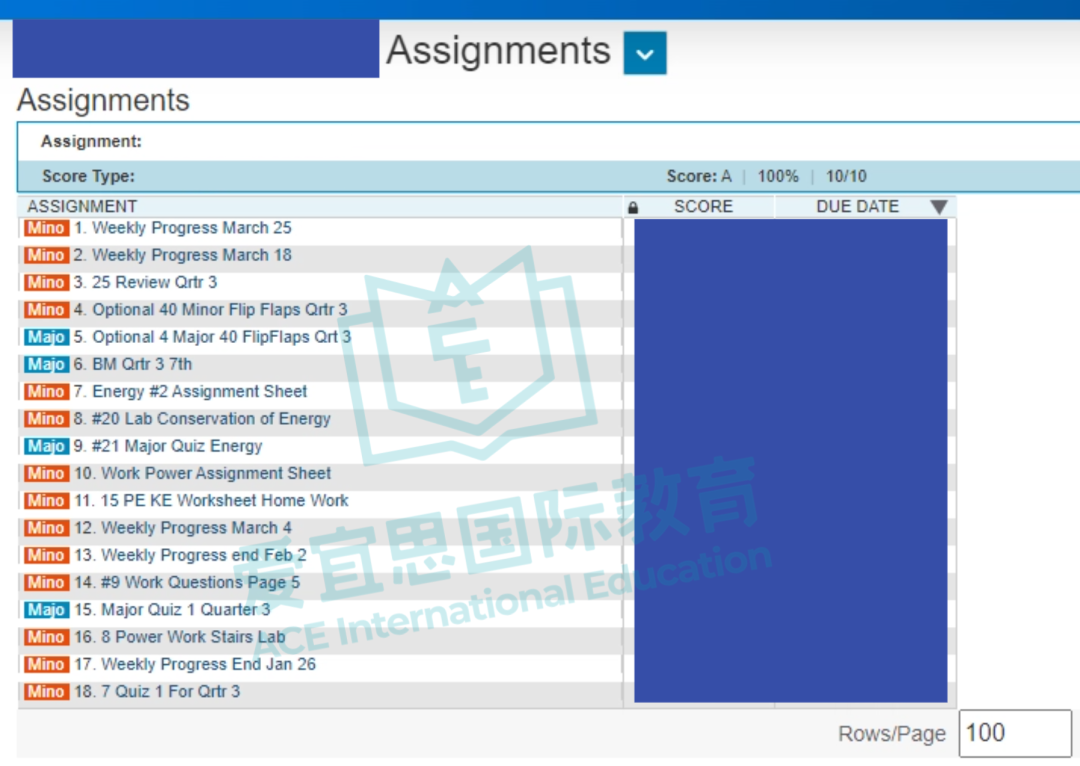
Task: Click Mino tag beside 25 Review Qrtr 3
Action: point(46,282)
